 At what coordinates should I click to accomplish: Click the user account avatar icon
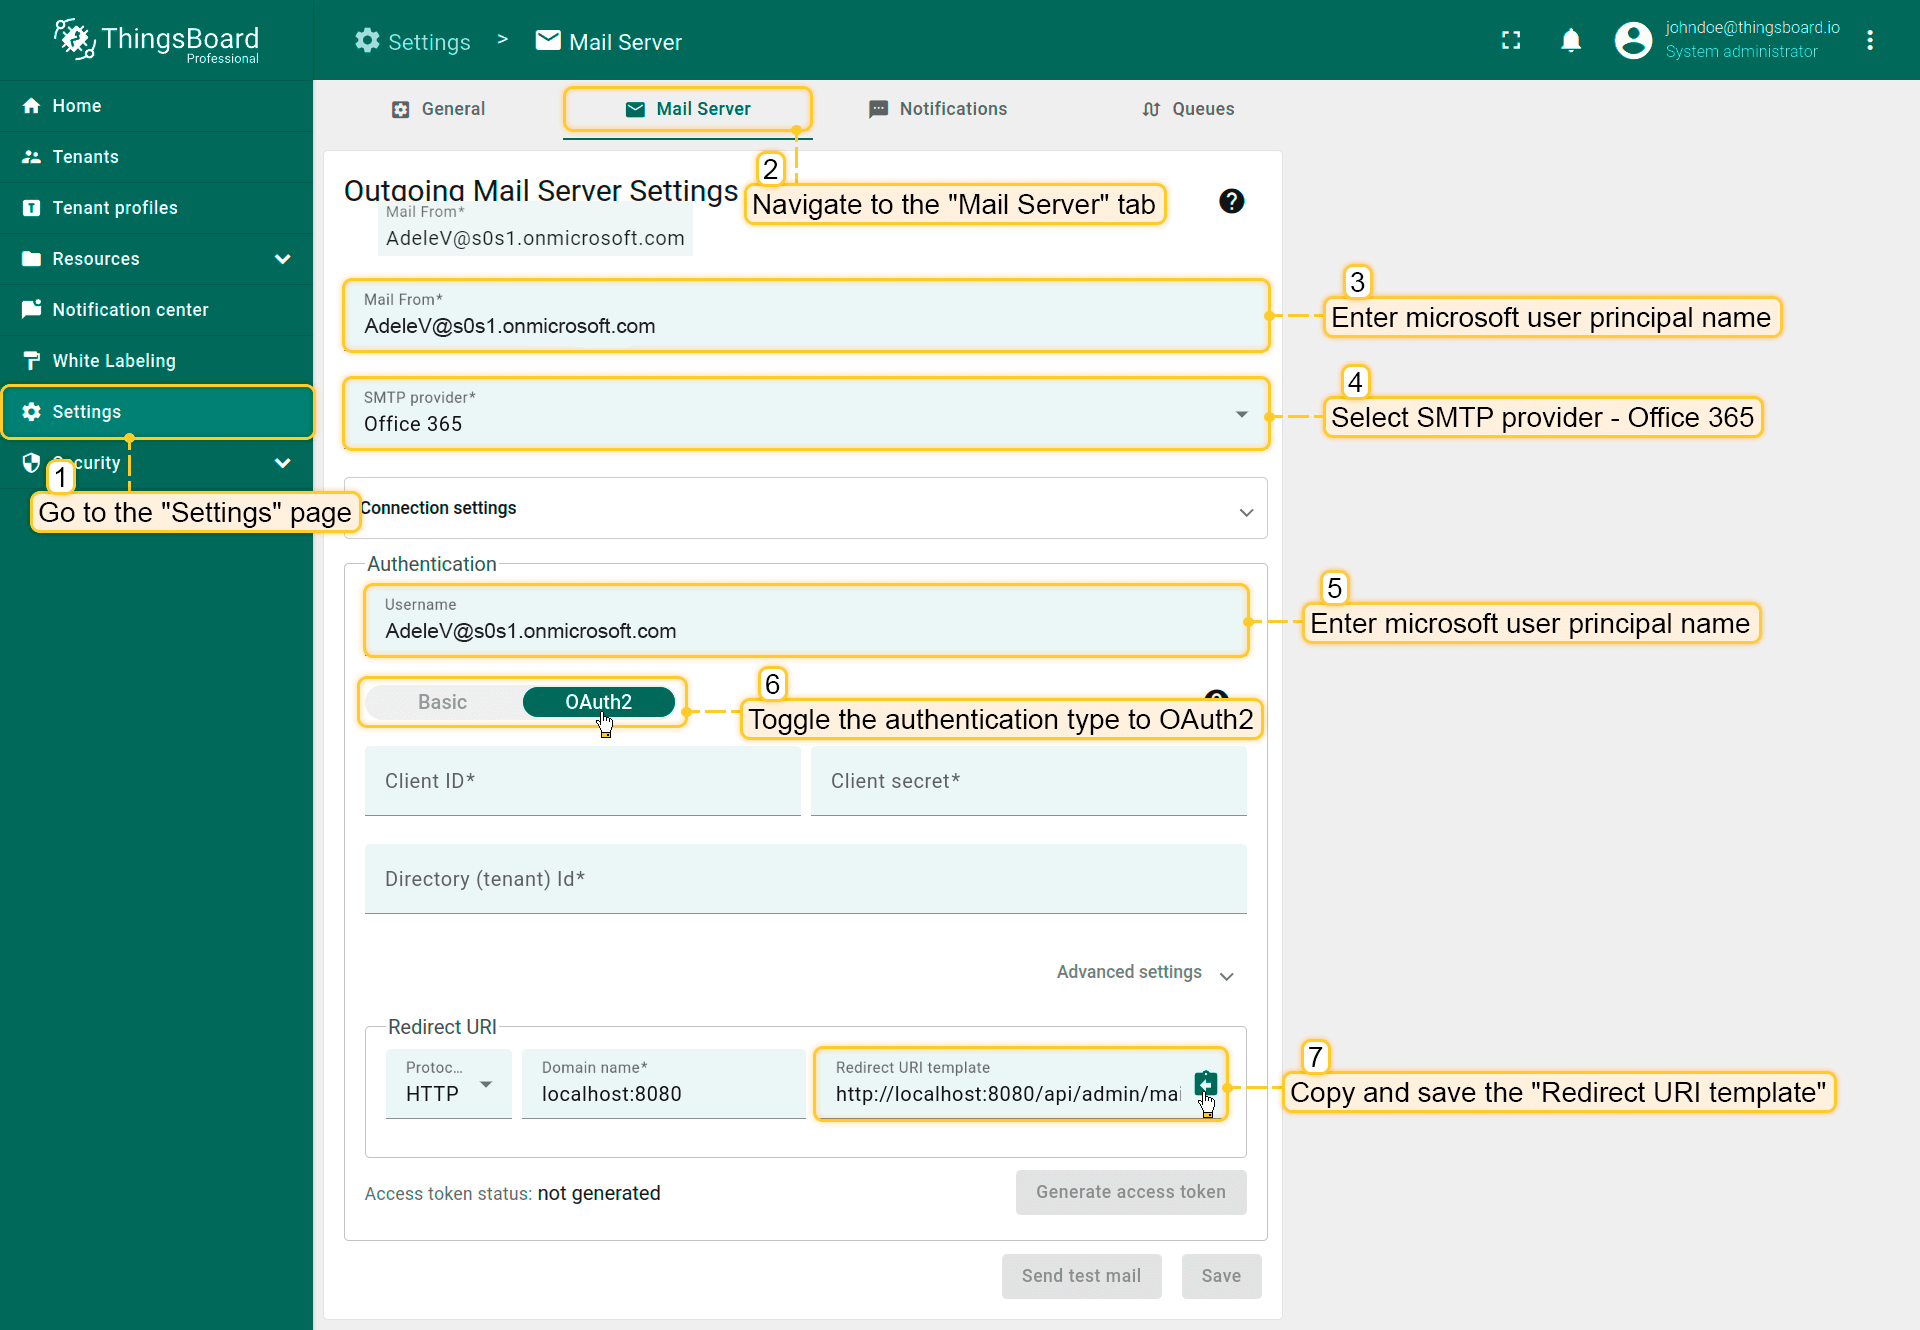pyautogui.click(x=1633, y=40)
